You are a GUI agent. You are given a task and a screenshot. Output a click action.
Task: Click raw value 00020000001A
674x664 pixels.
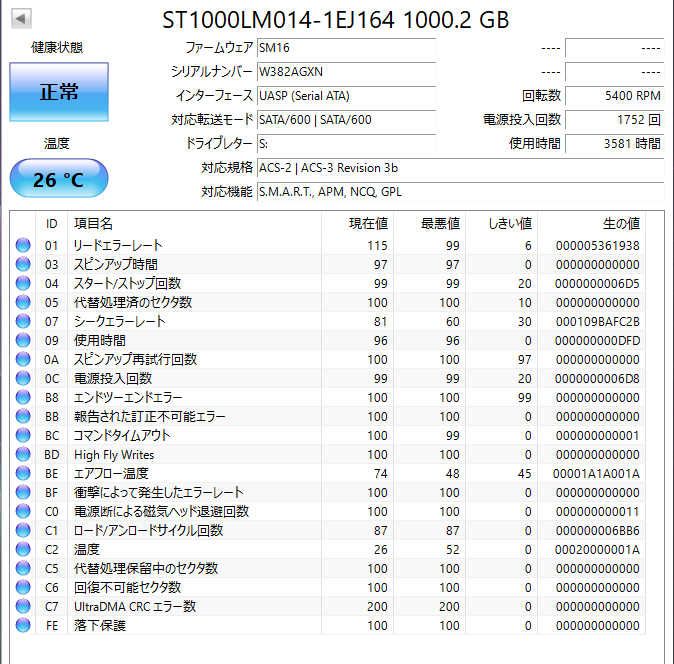point(597,550)
